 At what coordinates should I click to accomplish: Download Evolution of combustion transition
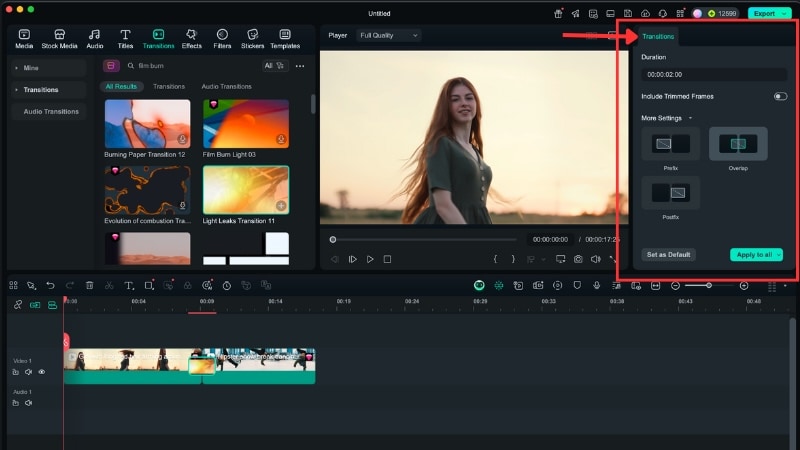(x=182, y=205)
